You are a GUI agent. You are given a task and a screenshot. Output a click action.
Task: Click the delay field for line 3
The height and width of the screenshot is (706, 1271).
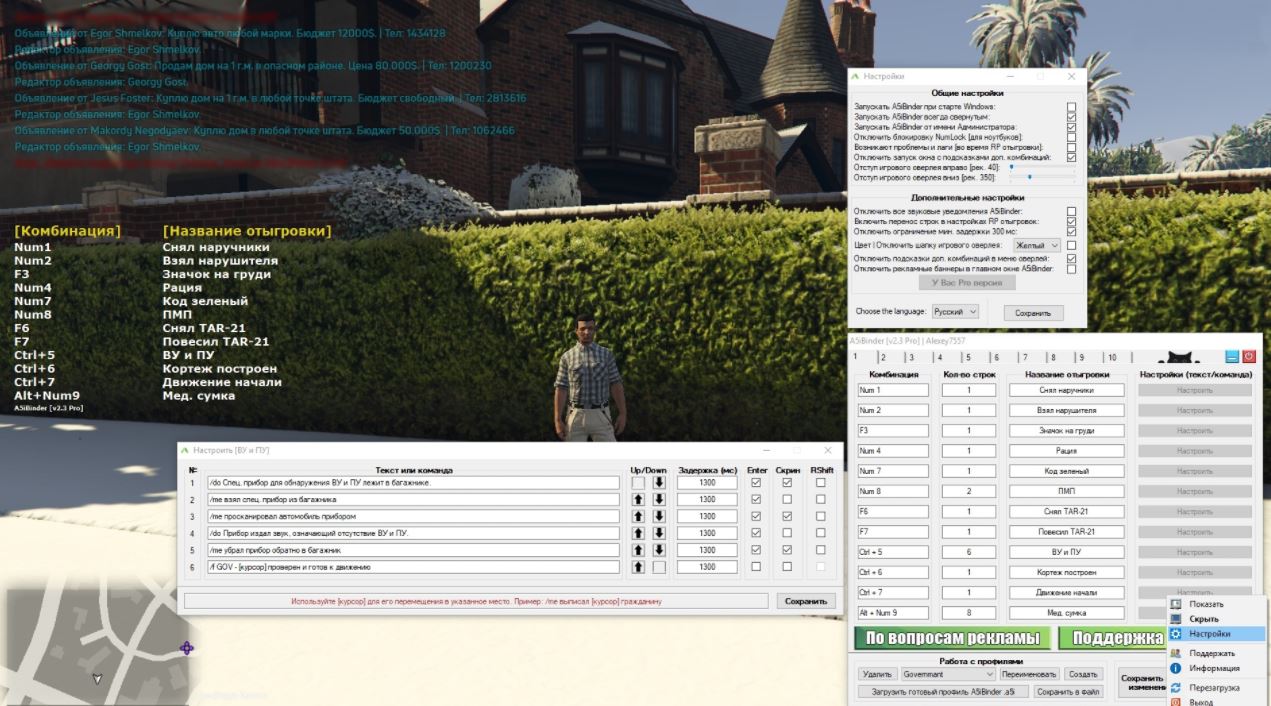coord(707,517)
